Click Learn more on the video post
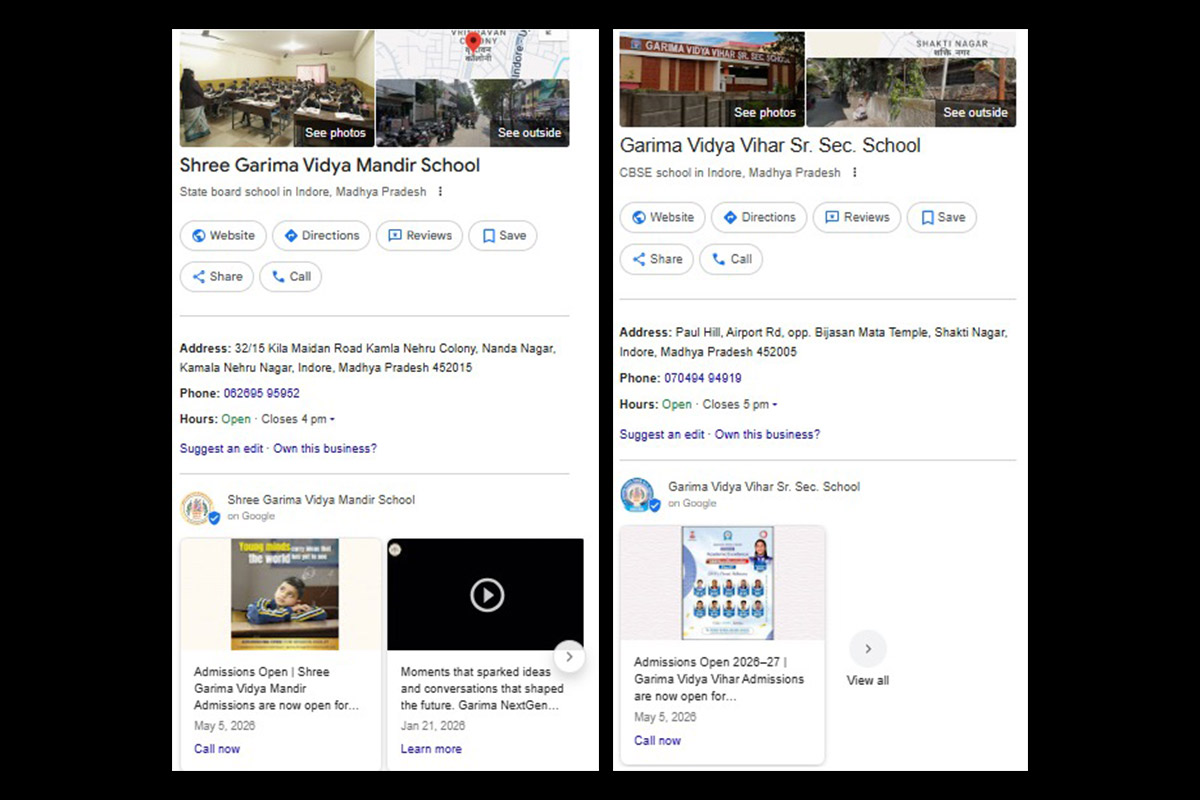The width and height of the screenshot is (1200, 800). (431, 749)
